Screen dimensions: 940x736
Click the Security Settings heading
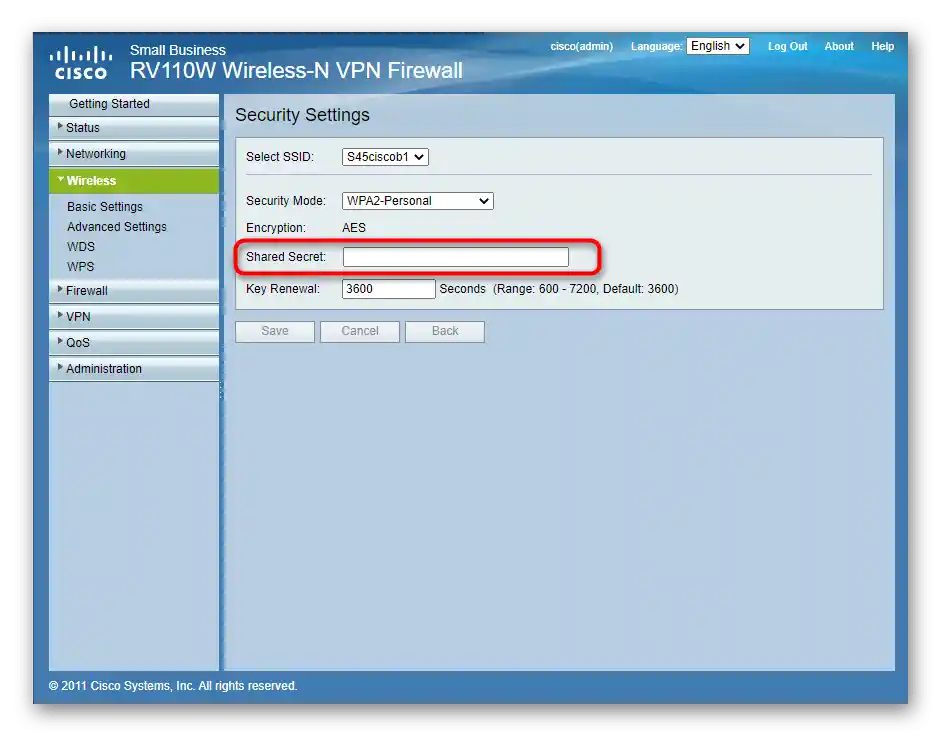click(x=302, y=115)
